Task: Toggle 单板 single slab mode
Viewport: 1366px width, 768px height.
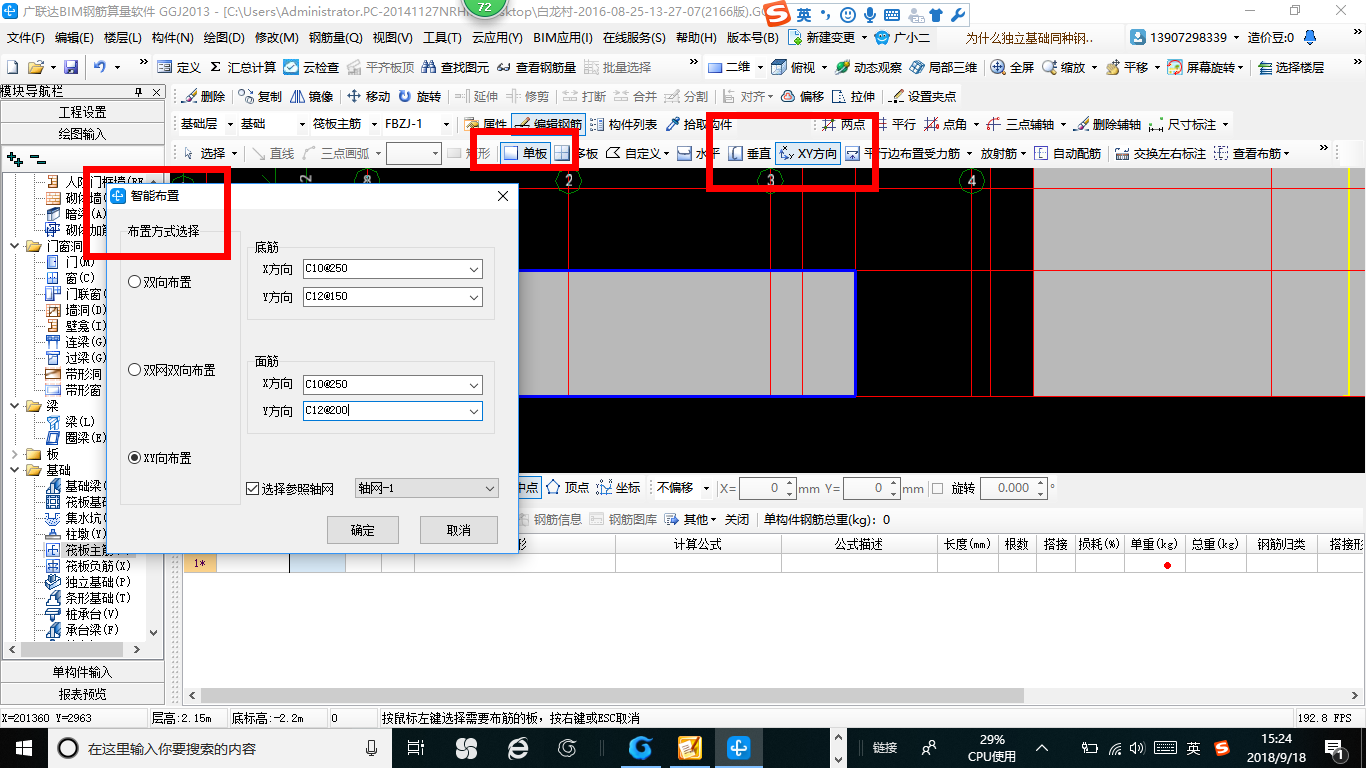Action: (525, 153)
